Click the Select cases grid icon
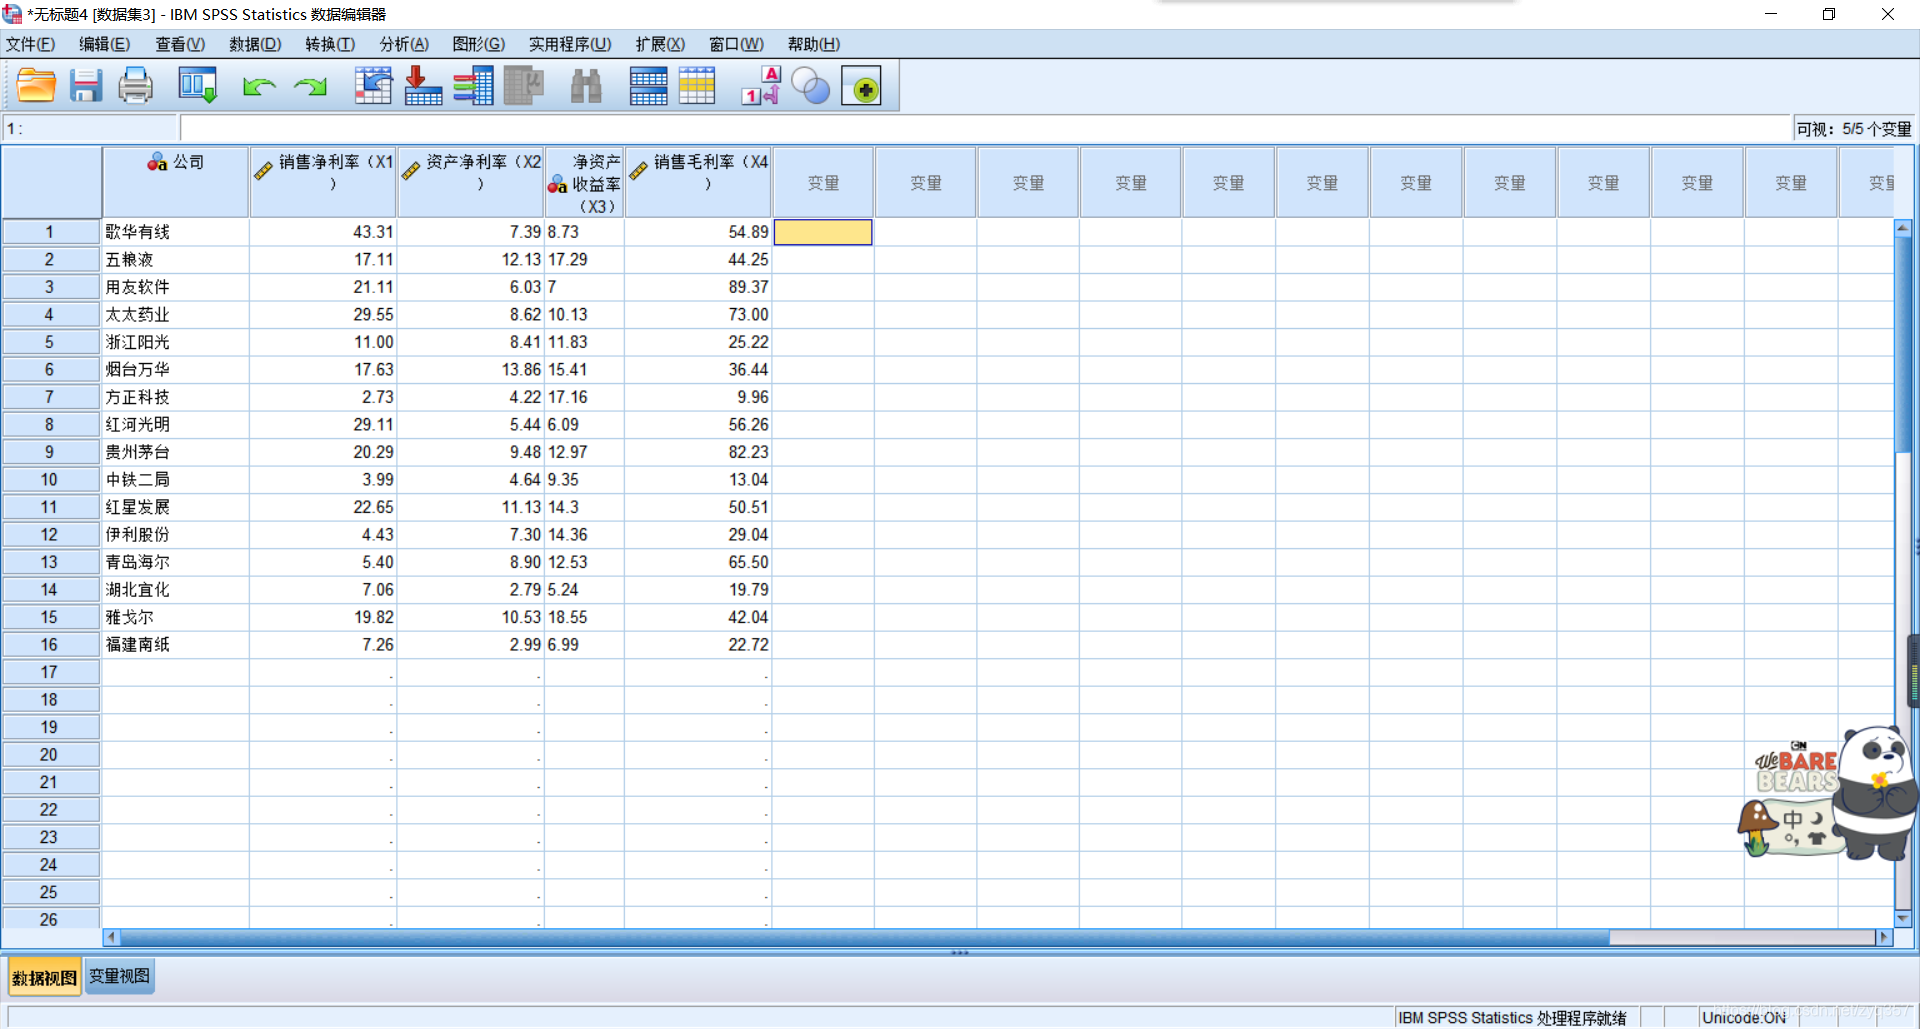Viewport: 1920px width, 1029px height. tap(697, 86)
